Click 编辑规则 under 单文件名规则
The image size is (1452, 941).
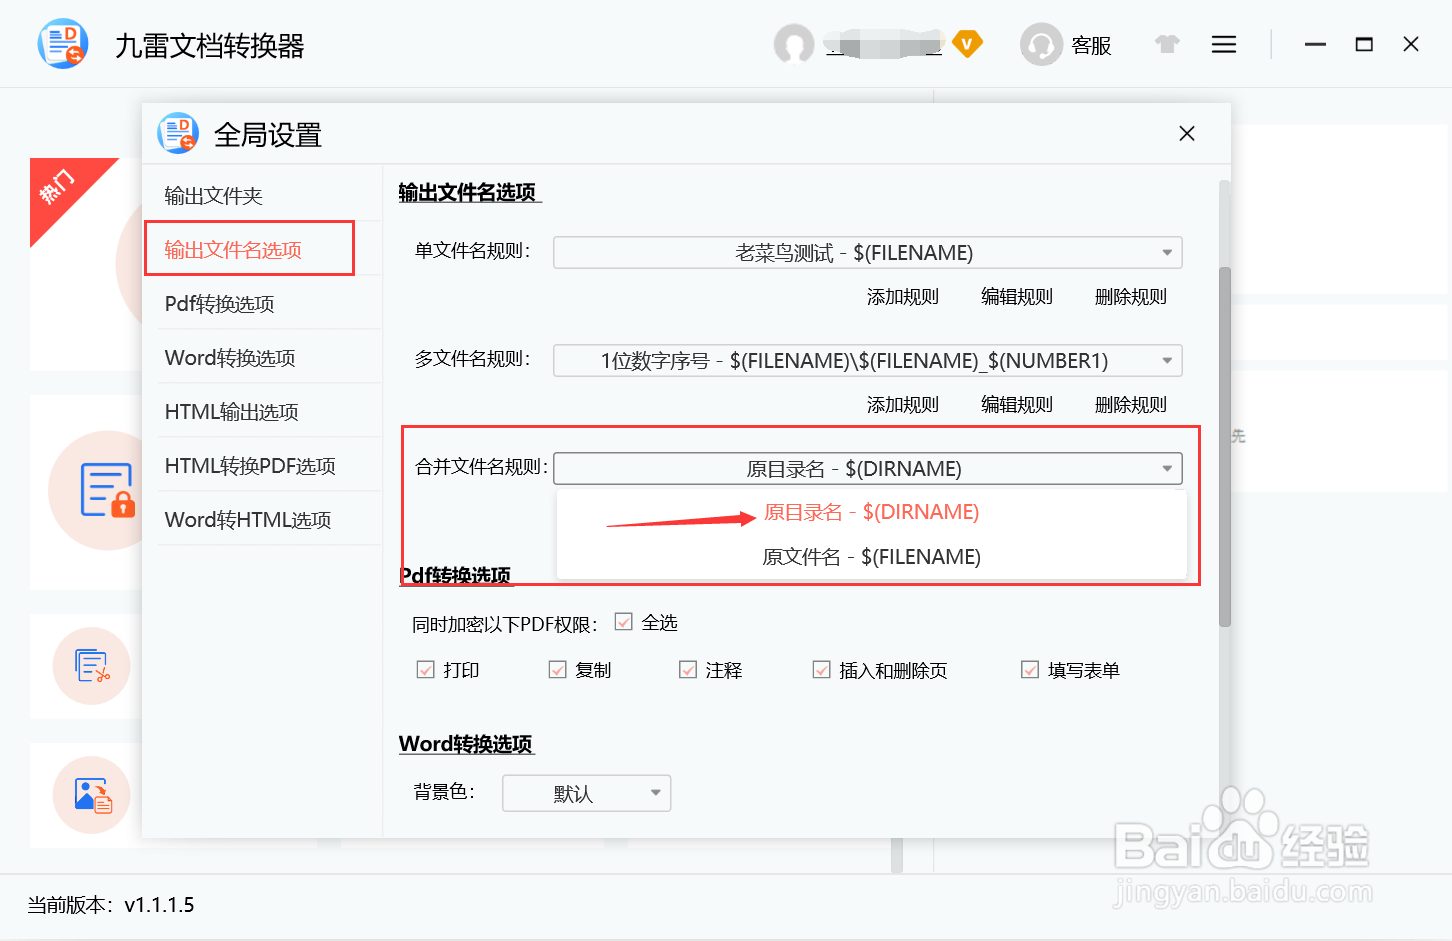point(1017,297)
